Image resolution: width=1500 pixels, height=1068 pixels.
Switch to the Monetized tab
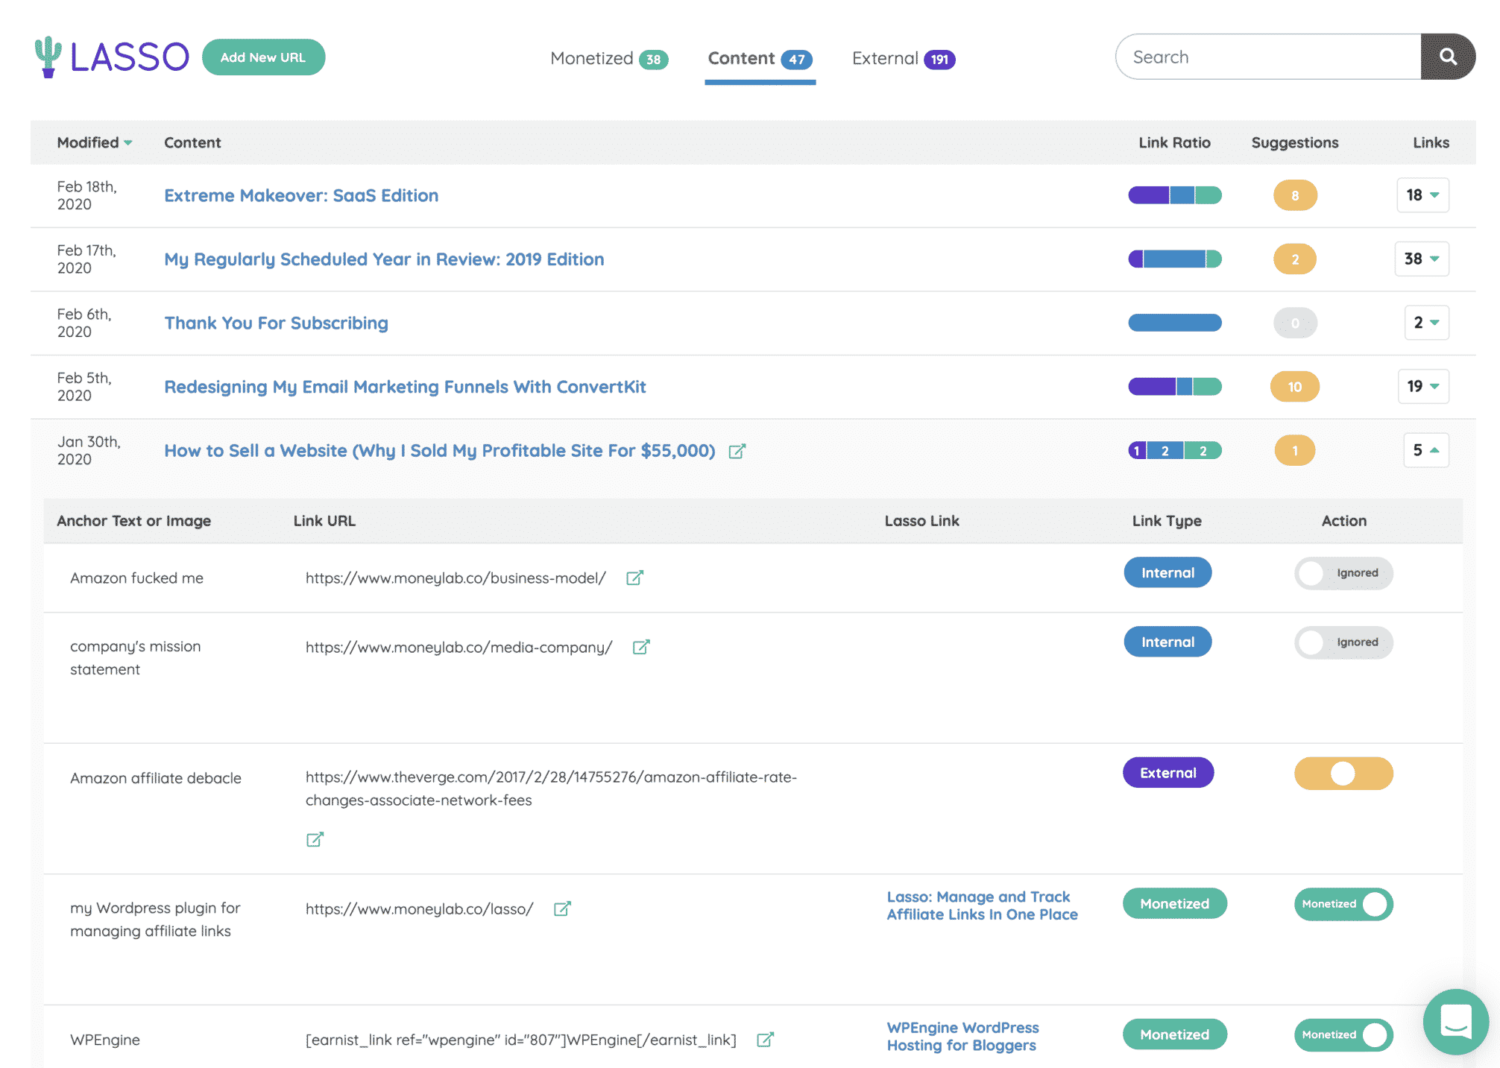click(609, 58)
